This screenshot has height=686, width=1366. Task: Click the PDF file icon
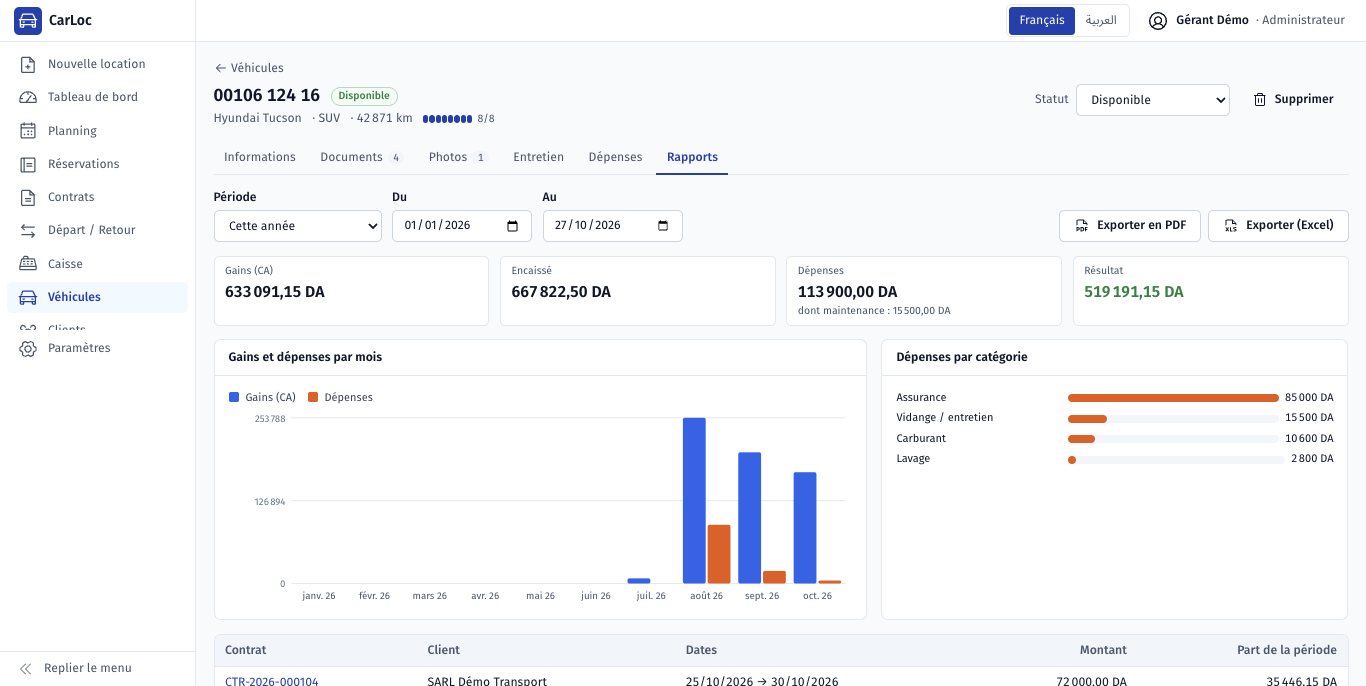(1081, 226)
